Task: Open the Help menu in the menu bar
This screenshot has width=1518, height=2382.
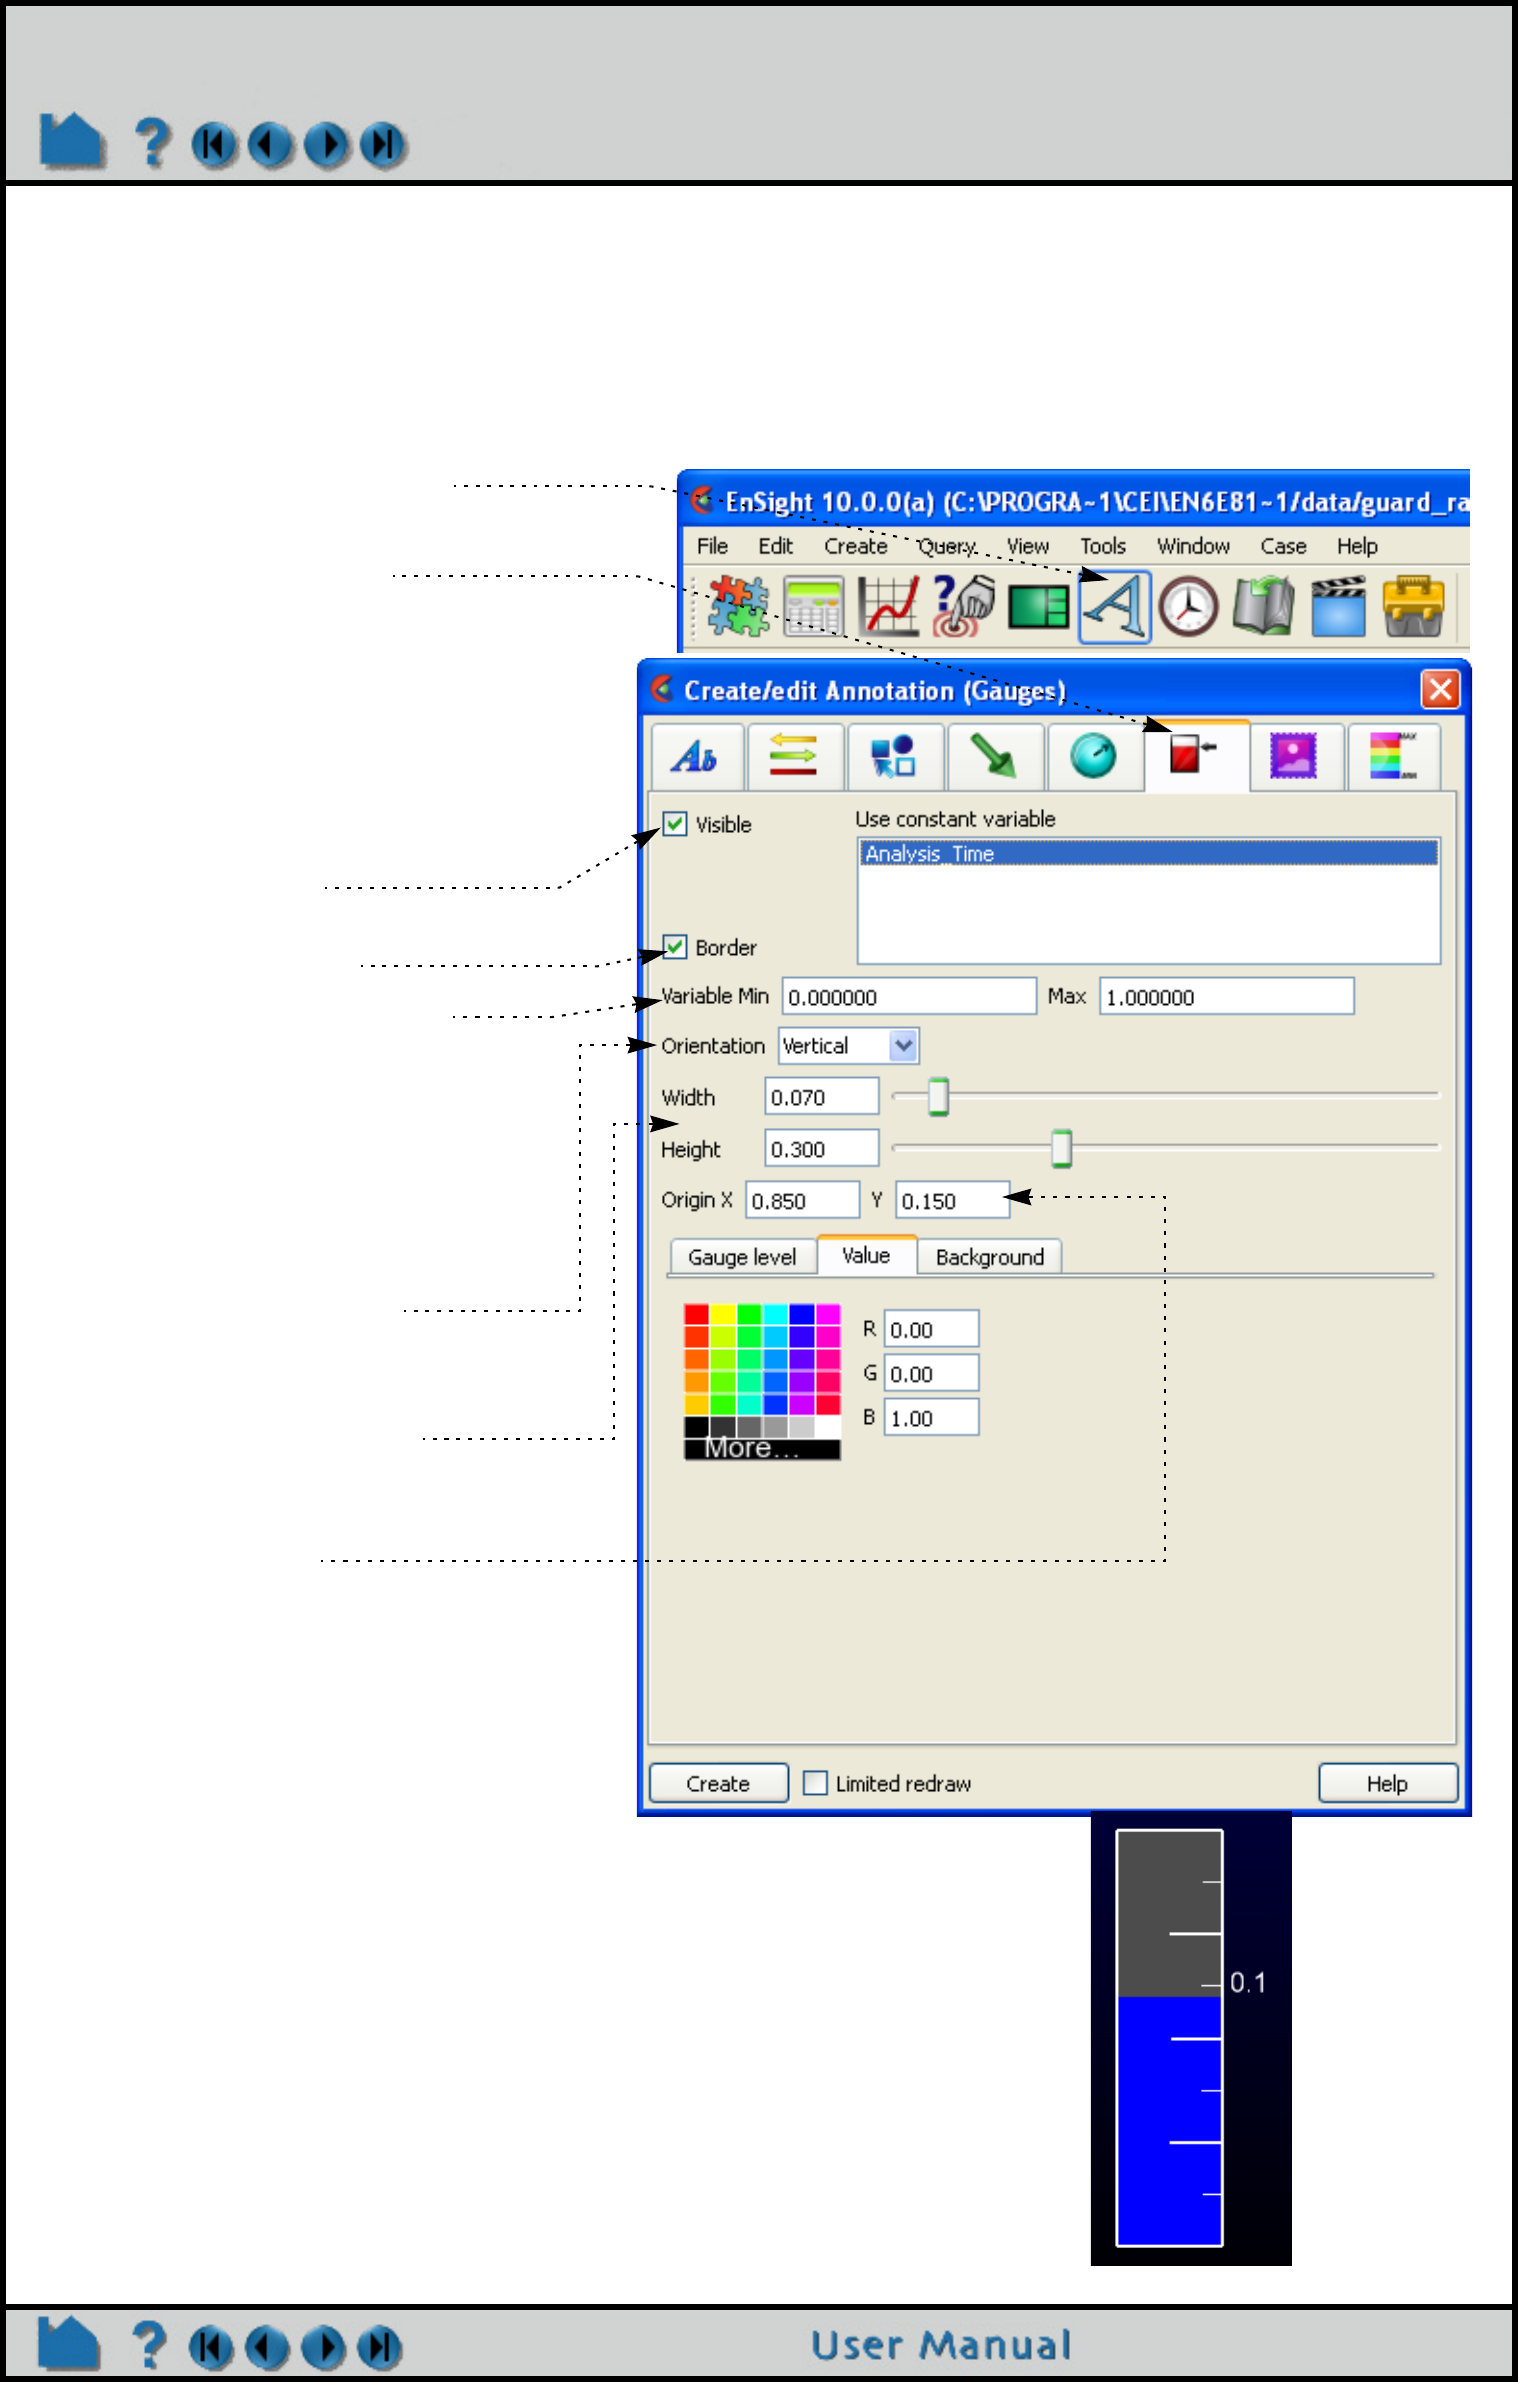Action: click(x=1357, y=546)
